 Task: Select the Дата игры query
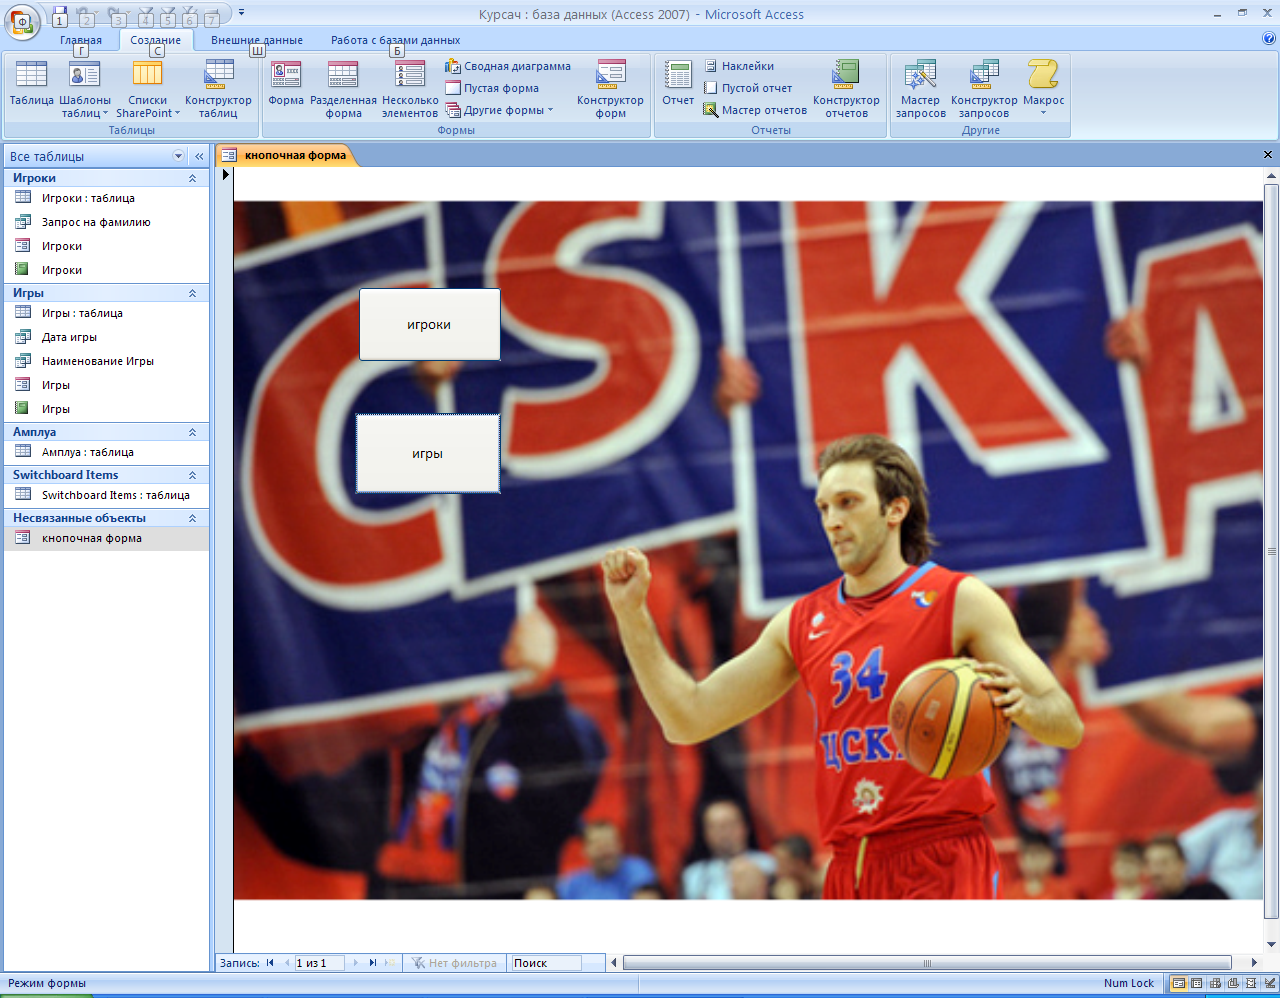[x=107, y=337]
